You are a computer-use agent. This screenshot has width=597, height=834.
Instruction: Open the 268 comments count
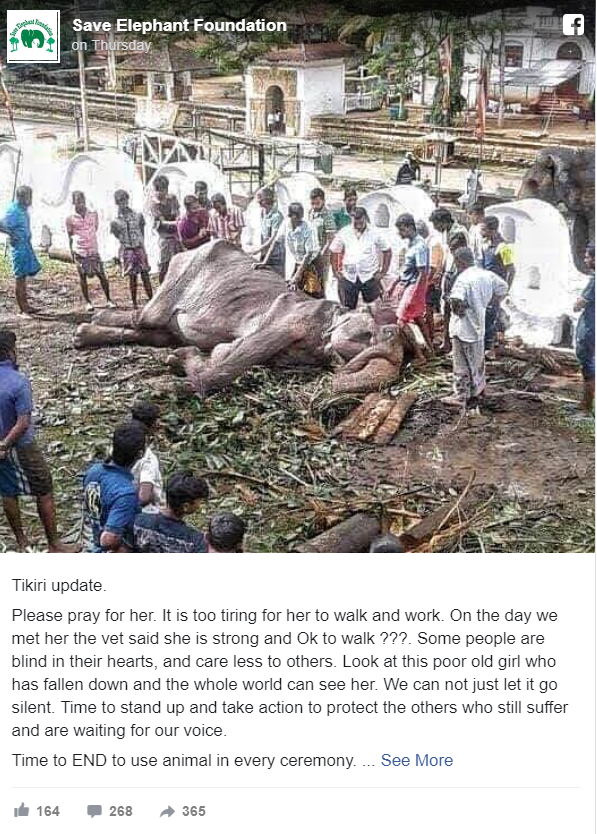point(121,811)
